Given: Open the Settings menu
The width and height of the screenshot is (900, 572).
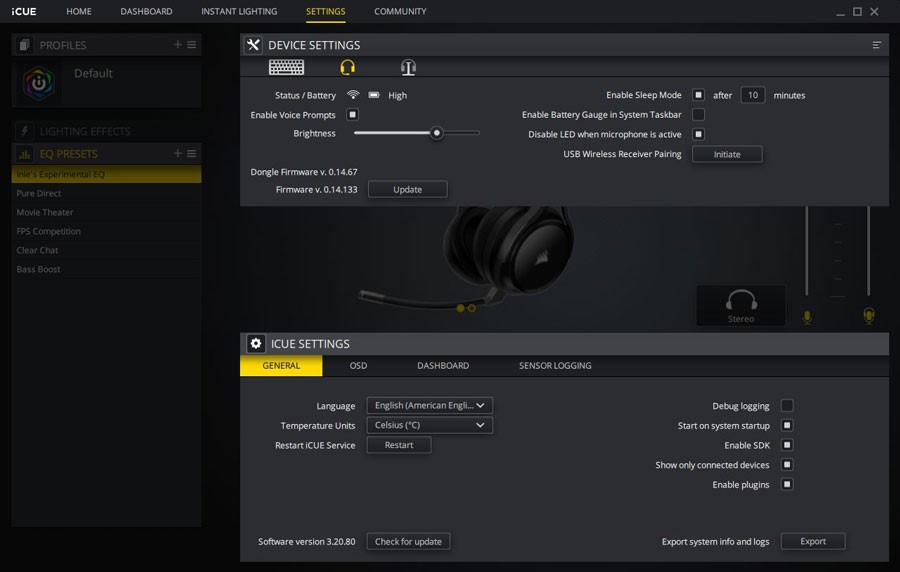Looking at the screenshot, I should (325, 11).
